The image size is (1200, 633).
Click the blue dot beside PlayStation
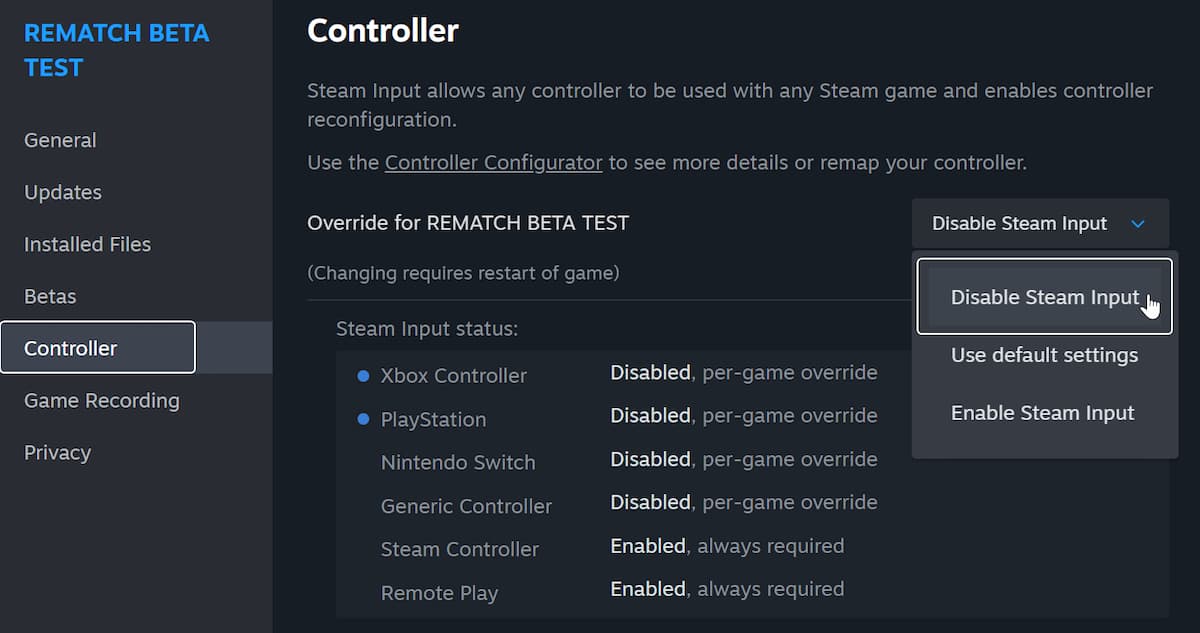coord(364,419)
